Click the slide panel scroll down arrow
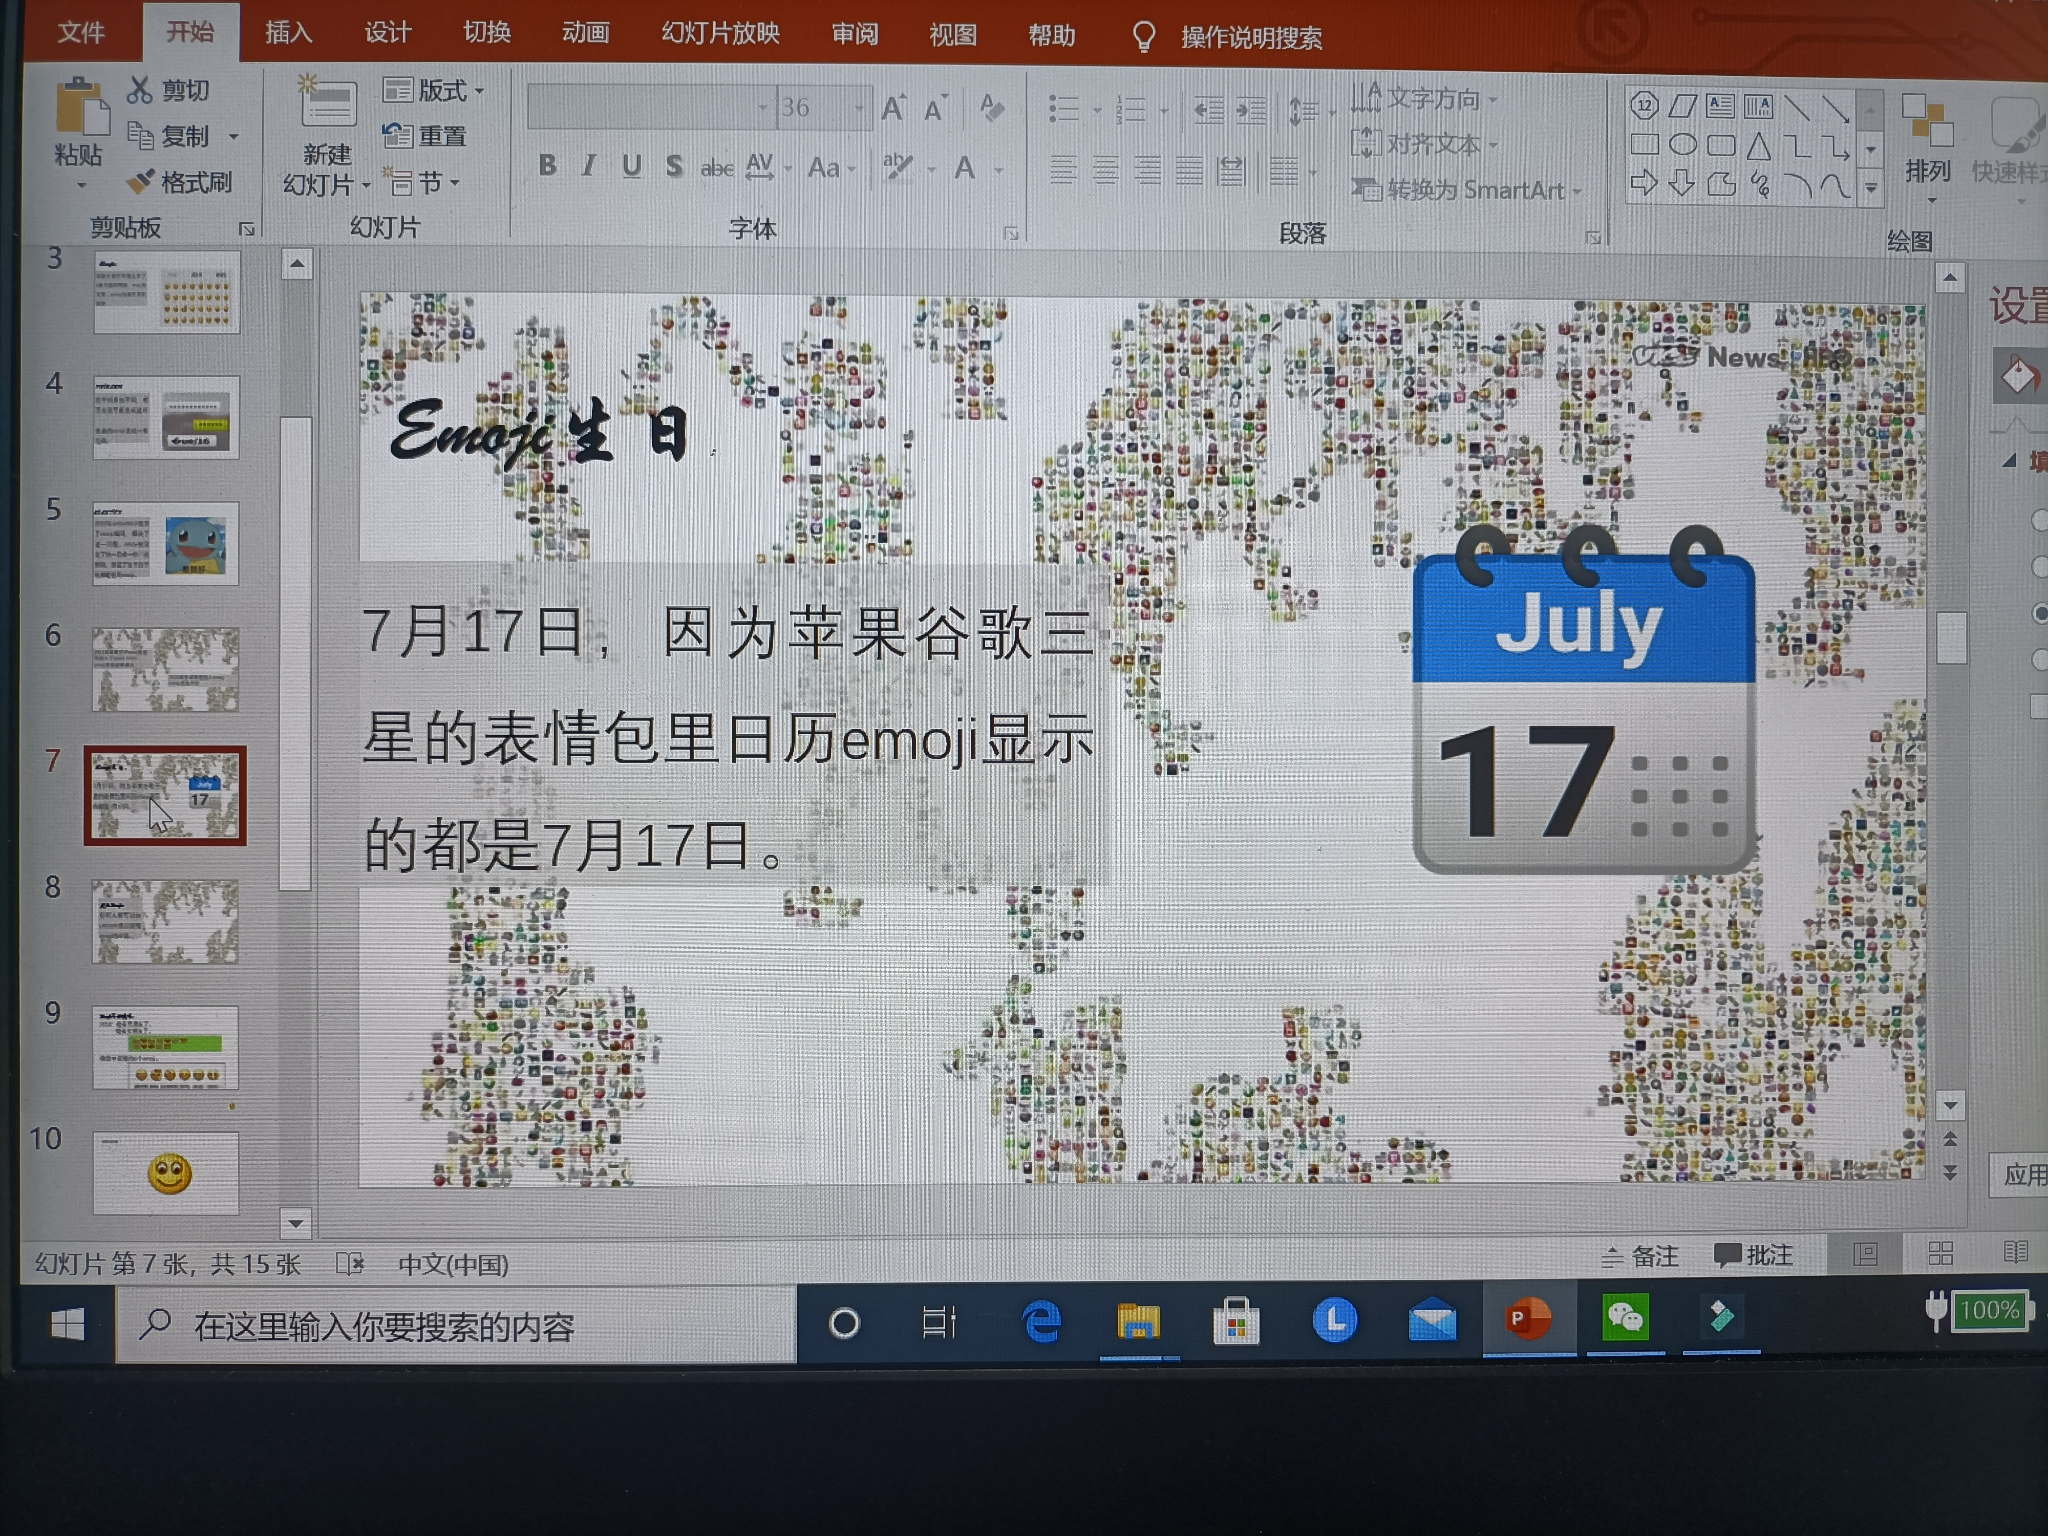This screenshot has height=1536, width=2048. tap(296, 1223)
